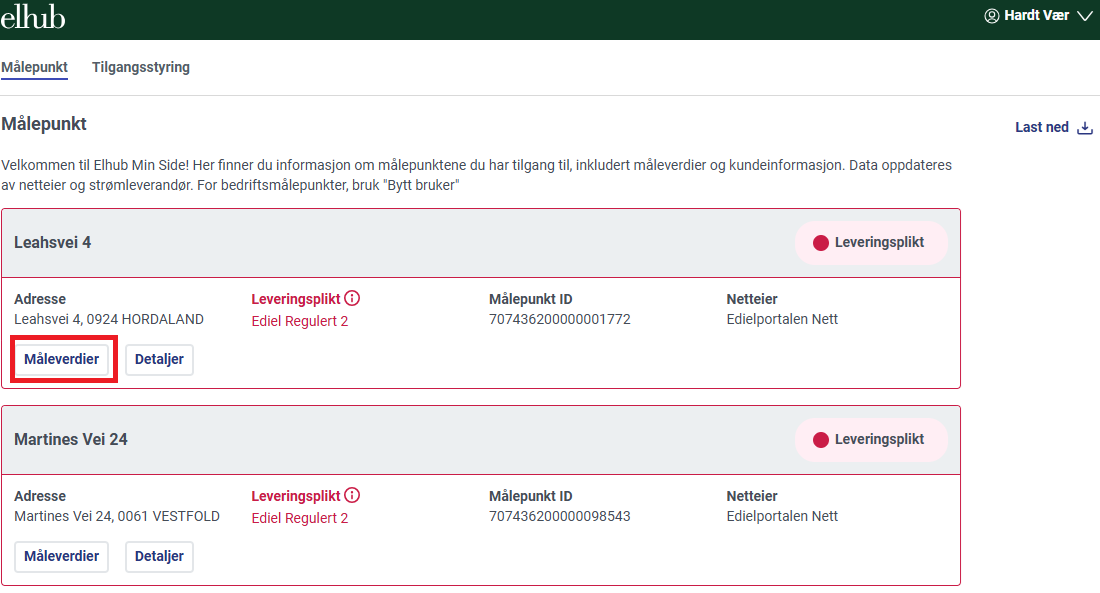
Task: Click Ediel Regulert 2 under Martines Vei 24
Action: pyautogui.click(x=300, y=519)
